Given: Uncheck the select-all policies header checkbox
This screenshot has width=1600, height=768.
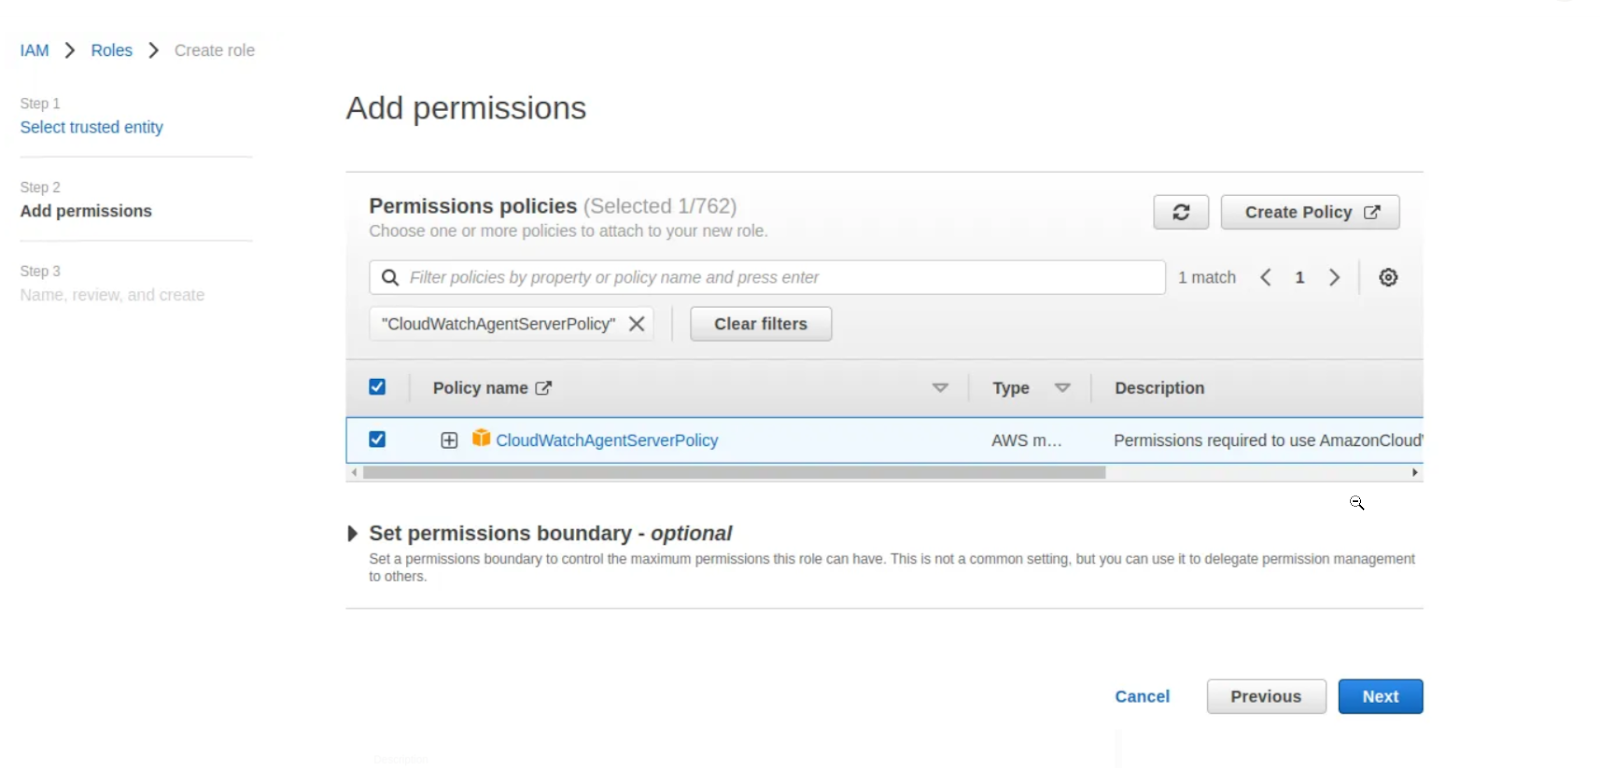Looking at the screenshot, I should [377, 386].
